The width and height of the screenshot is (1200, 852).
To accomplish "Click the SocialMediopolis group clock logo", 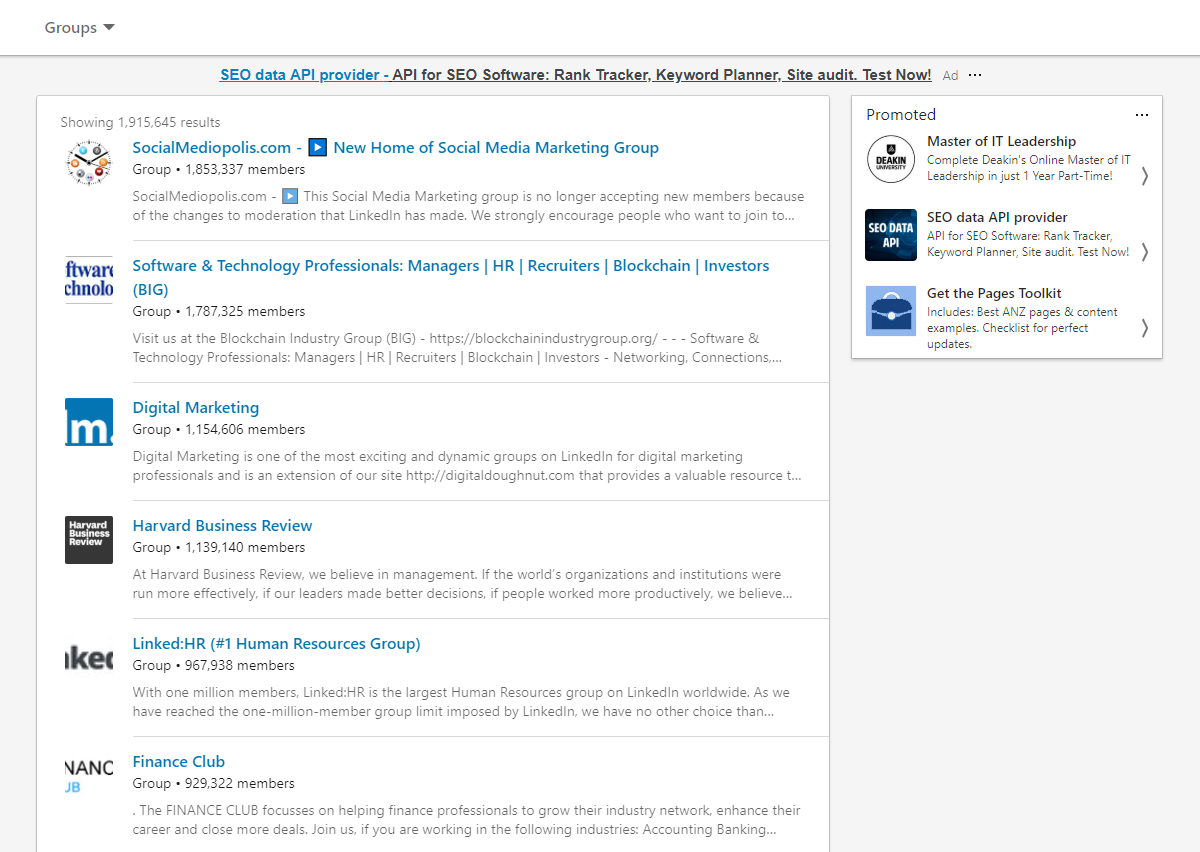I will coord(89,162).
